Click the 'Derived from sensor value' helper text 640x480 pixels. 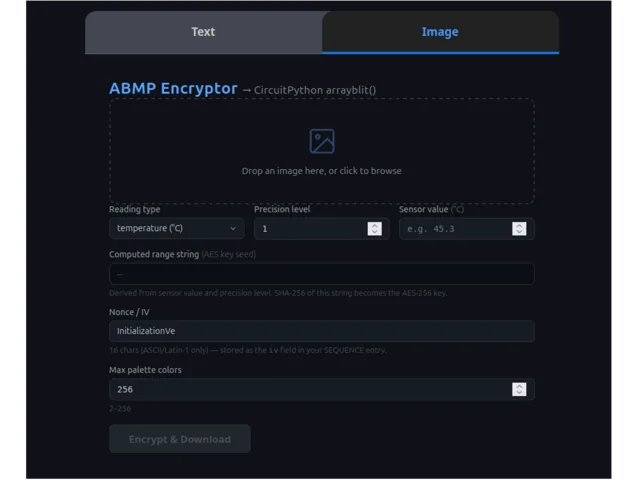tap(278, 293)
